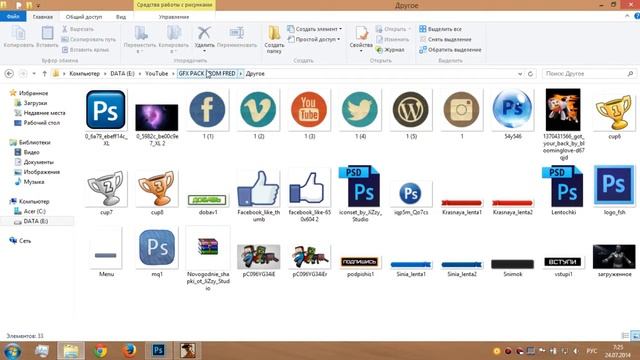Go up one folder level arrow
The height and width of the screenshot is (360, 640).
(x=44, y=74)
